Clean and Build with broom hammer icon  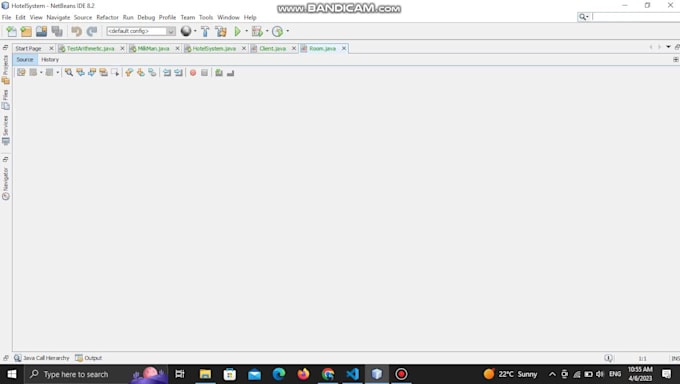pyautogui.click(x=221, y=31)
